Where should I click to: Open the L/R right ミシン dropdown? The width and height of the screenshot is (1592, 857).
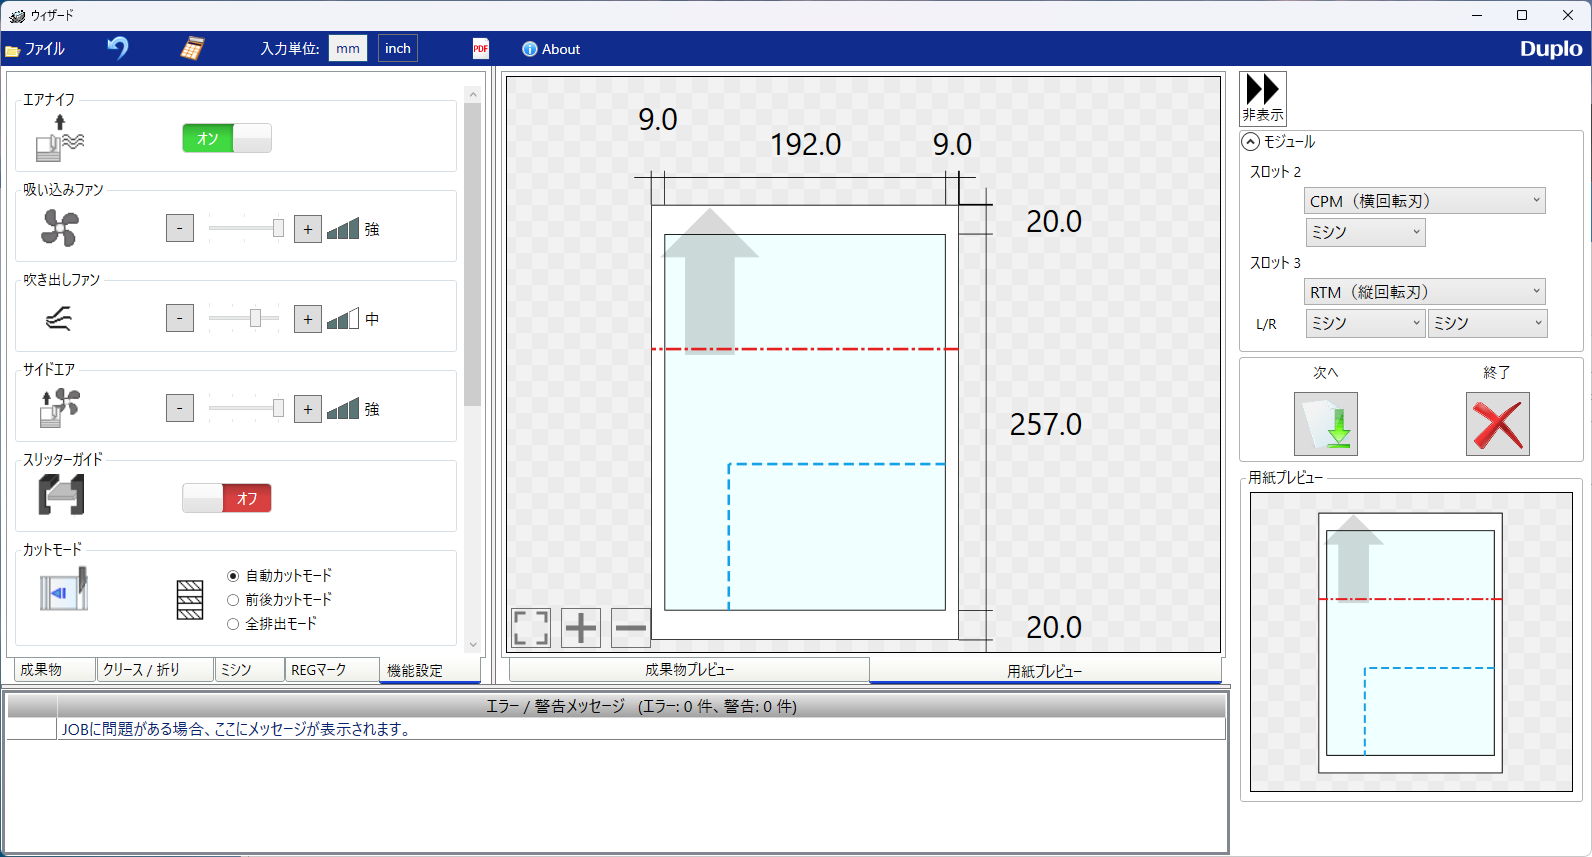pos(1487,323)
